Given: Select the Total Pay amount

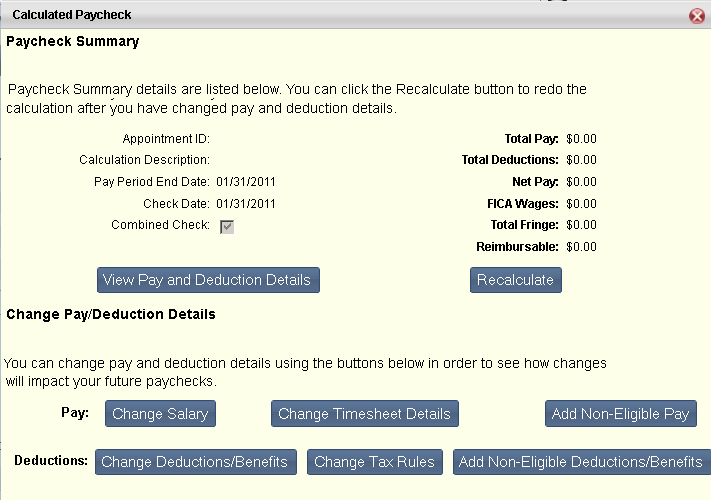Looking at the screenshot, I should point(581,139).
